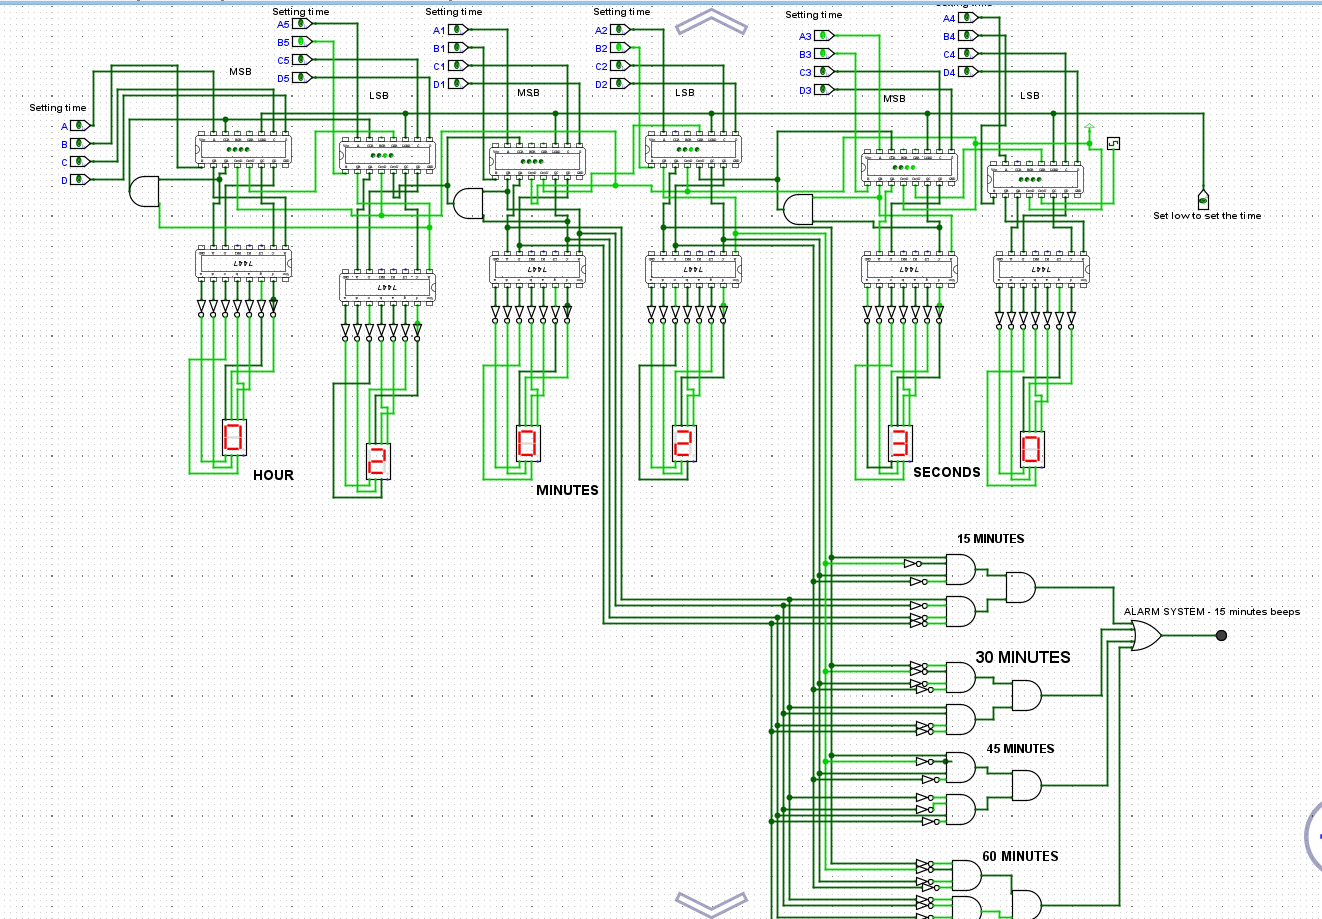Toggle hour MSB input pin D
Viewport: 1322px width, 919px height.
[x=80, y=180]
